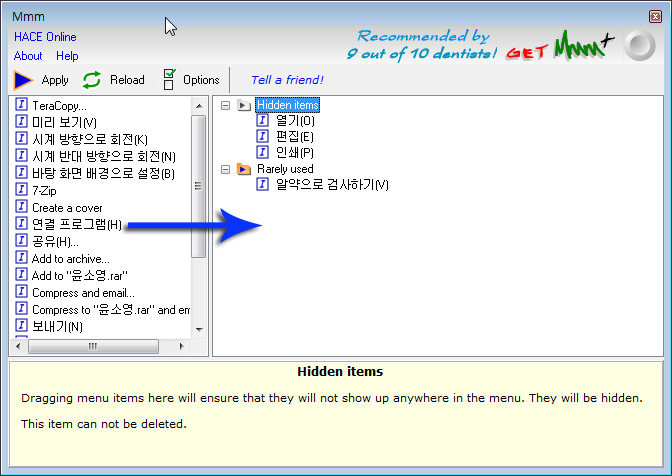Click the icon beside 시계 반대 방향으로 회전(N)
Screen dimensions: 672x476
point(21,156)
